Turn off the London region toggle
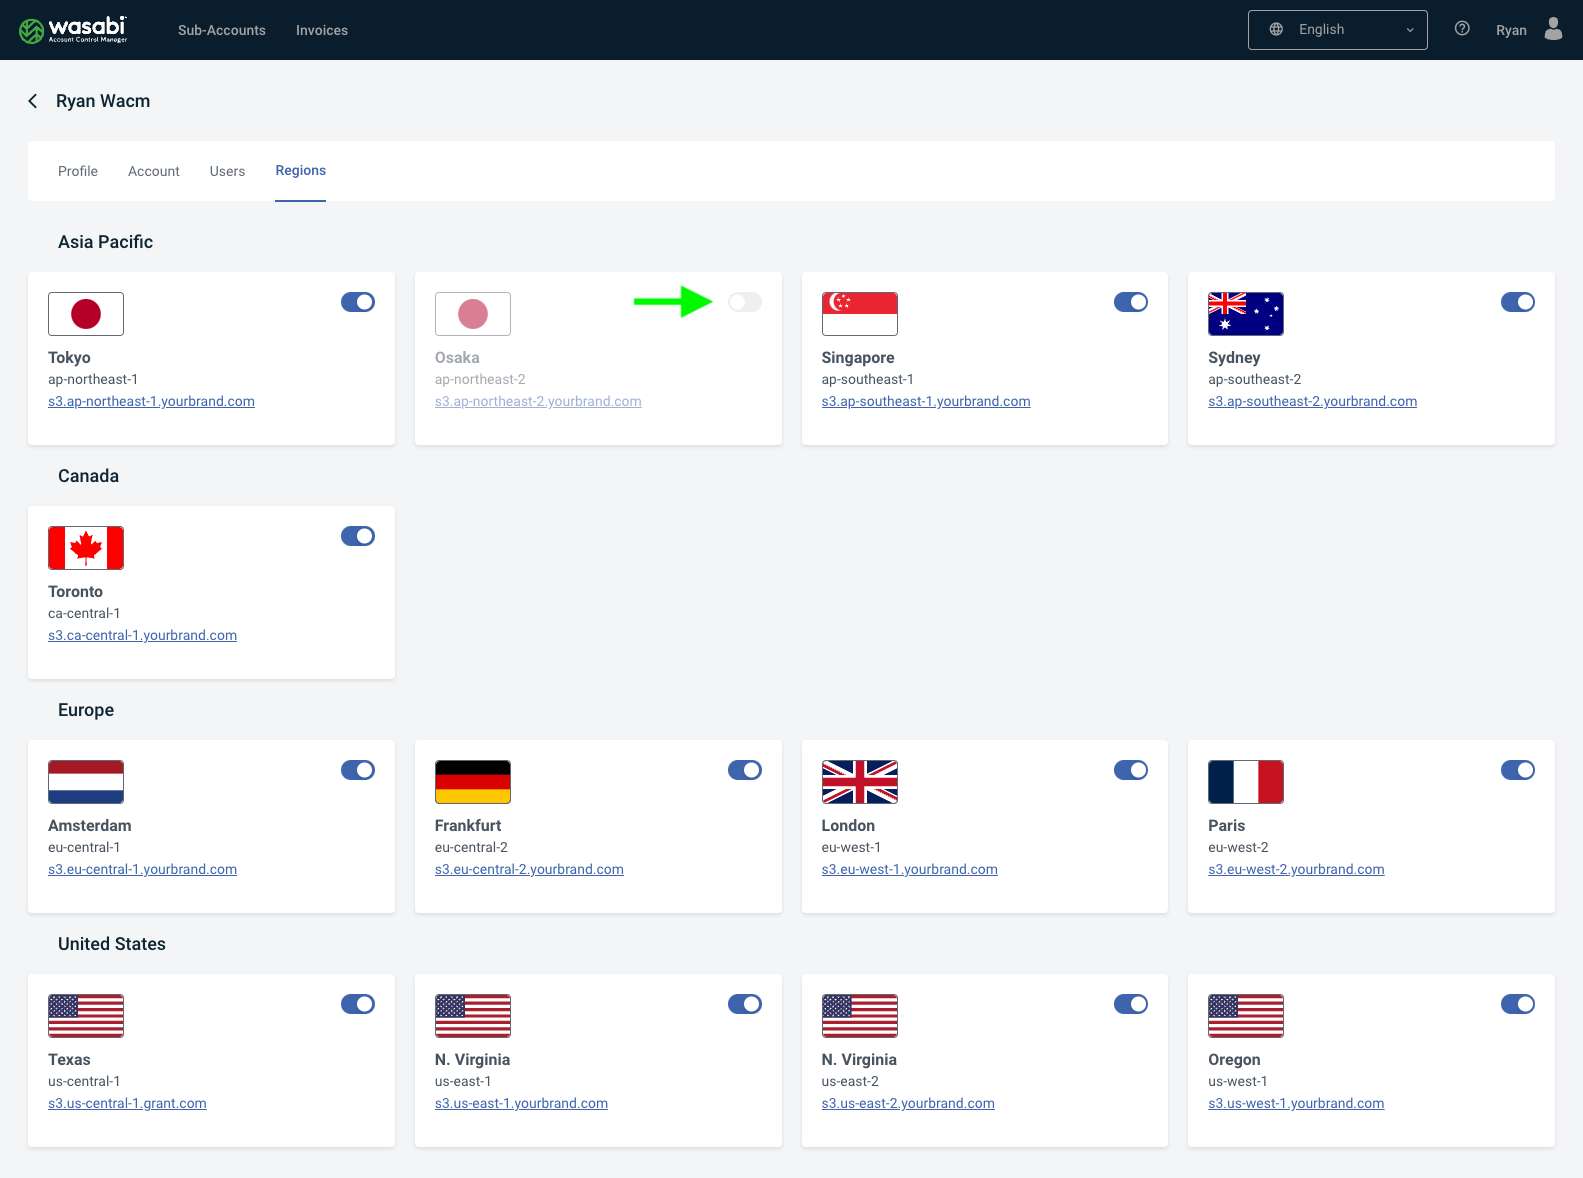This screenshot has height=1178, width=1583. coord(1131,770)
